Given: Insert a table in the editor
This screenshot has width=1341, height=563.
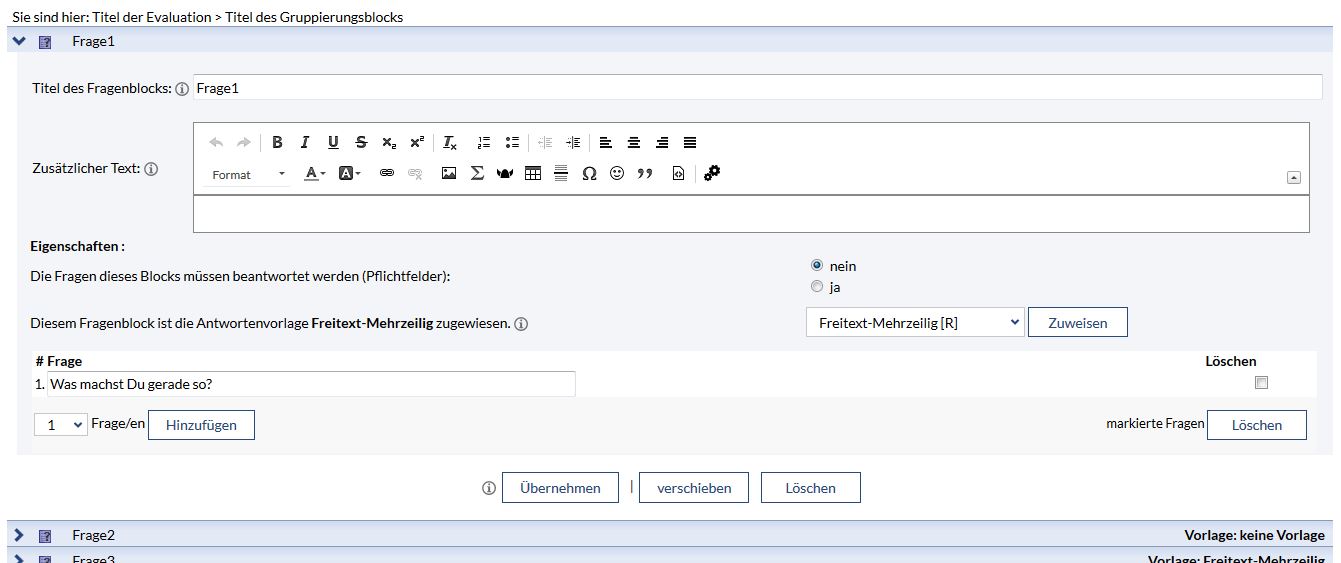Looking at the screenshot, I should click(x=533, y=174).
